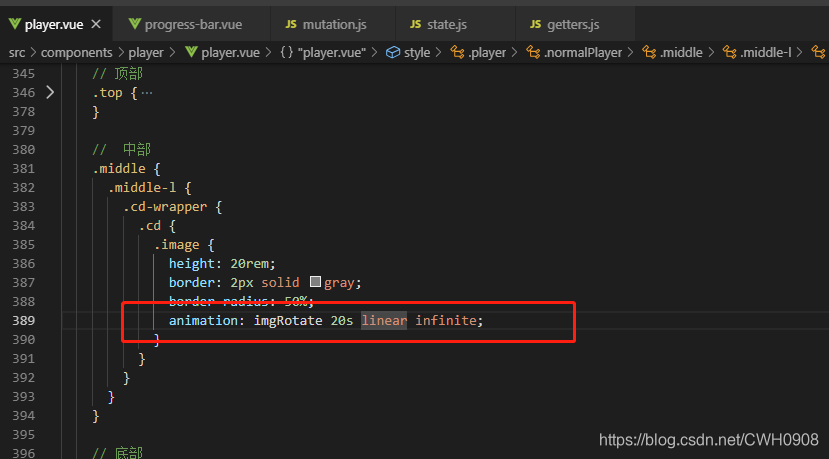The height and width of the screenshot is (459, 829).
Task: Click the Vue icon on progress-bar.vue tab
Action: tap(135, 24)
